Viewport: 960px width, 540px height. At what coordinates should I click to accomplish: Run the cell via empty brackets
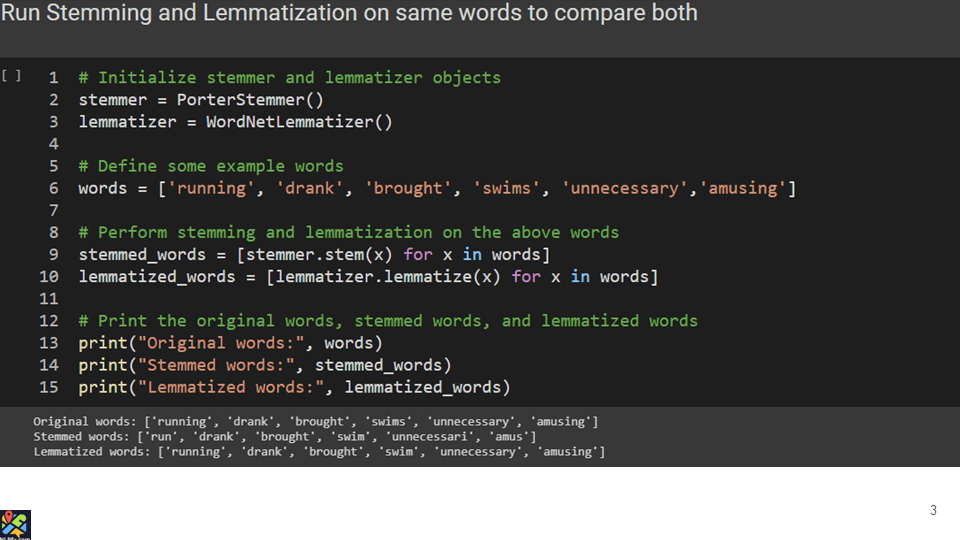click(11, 75)
